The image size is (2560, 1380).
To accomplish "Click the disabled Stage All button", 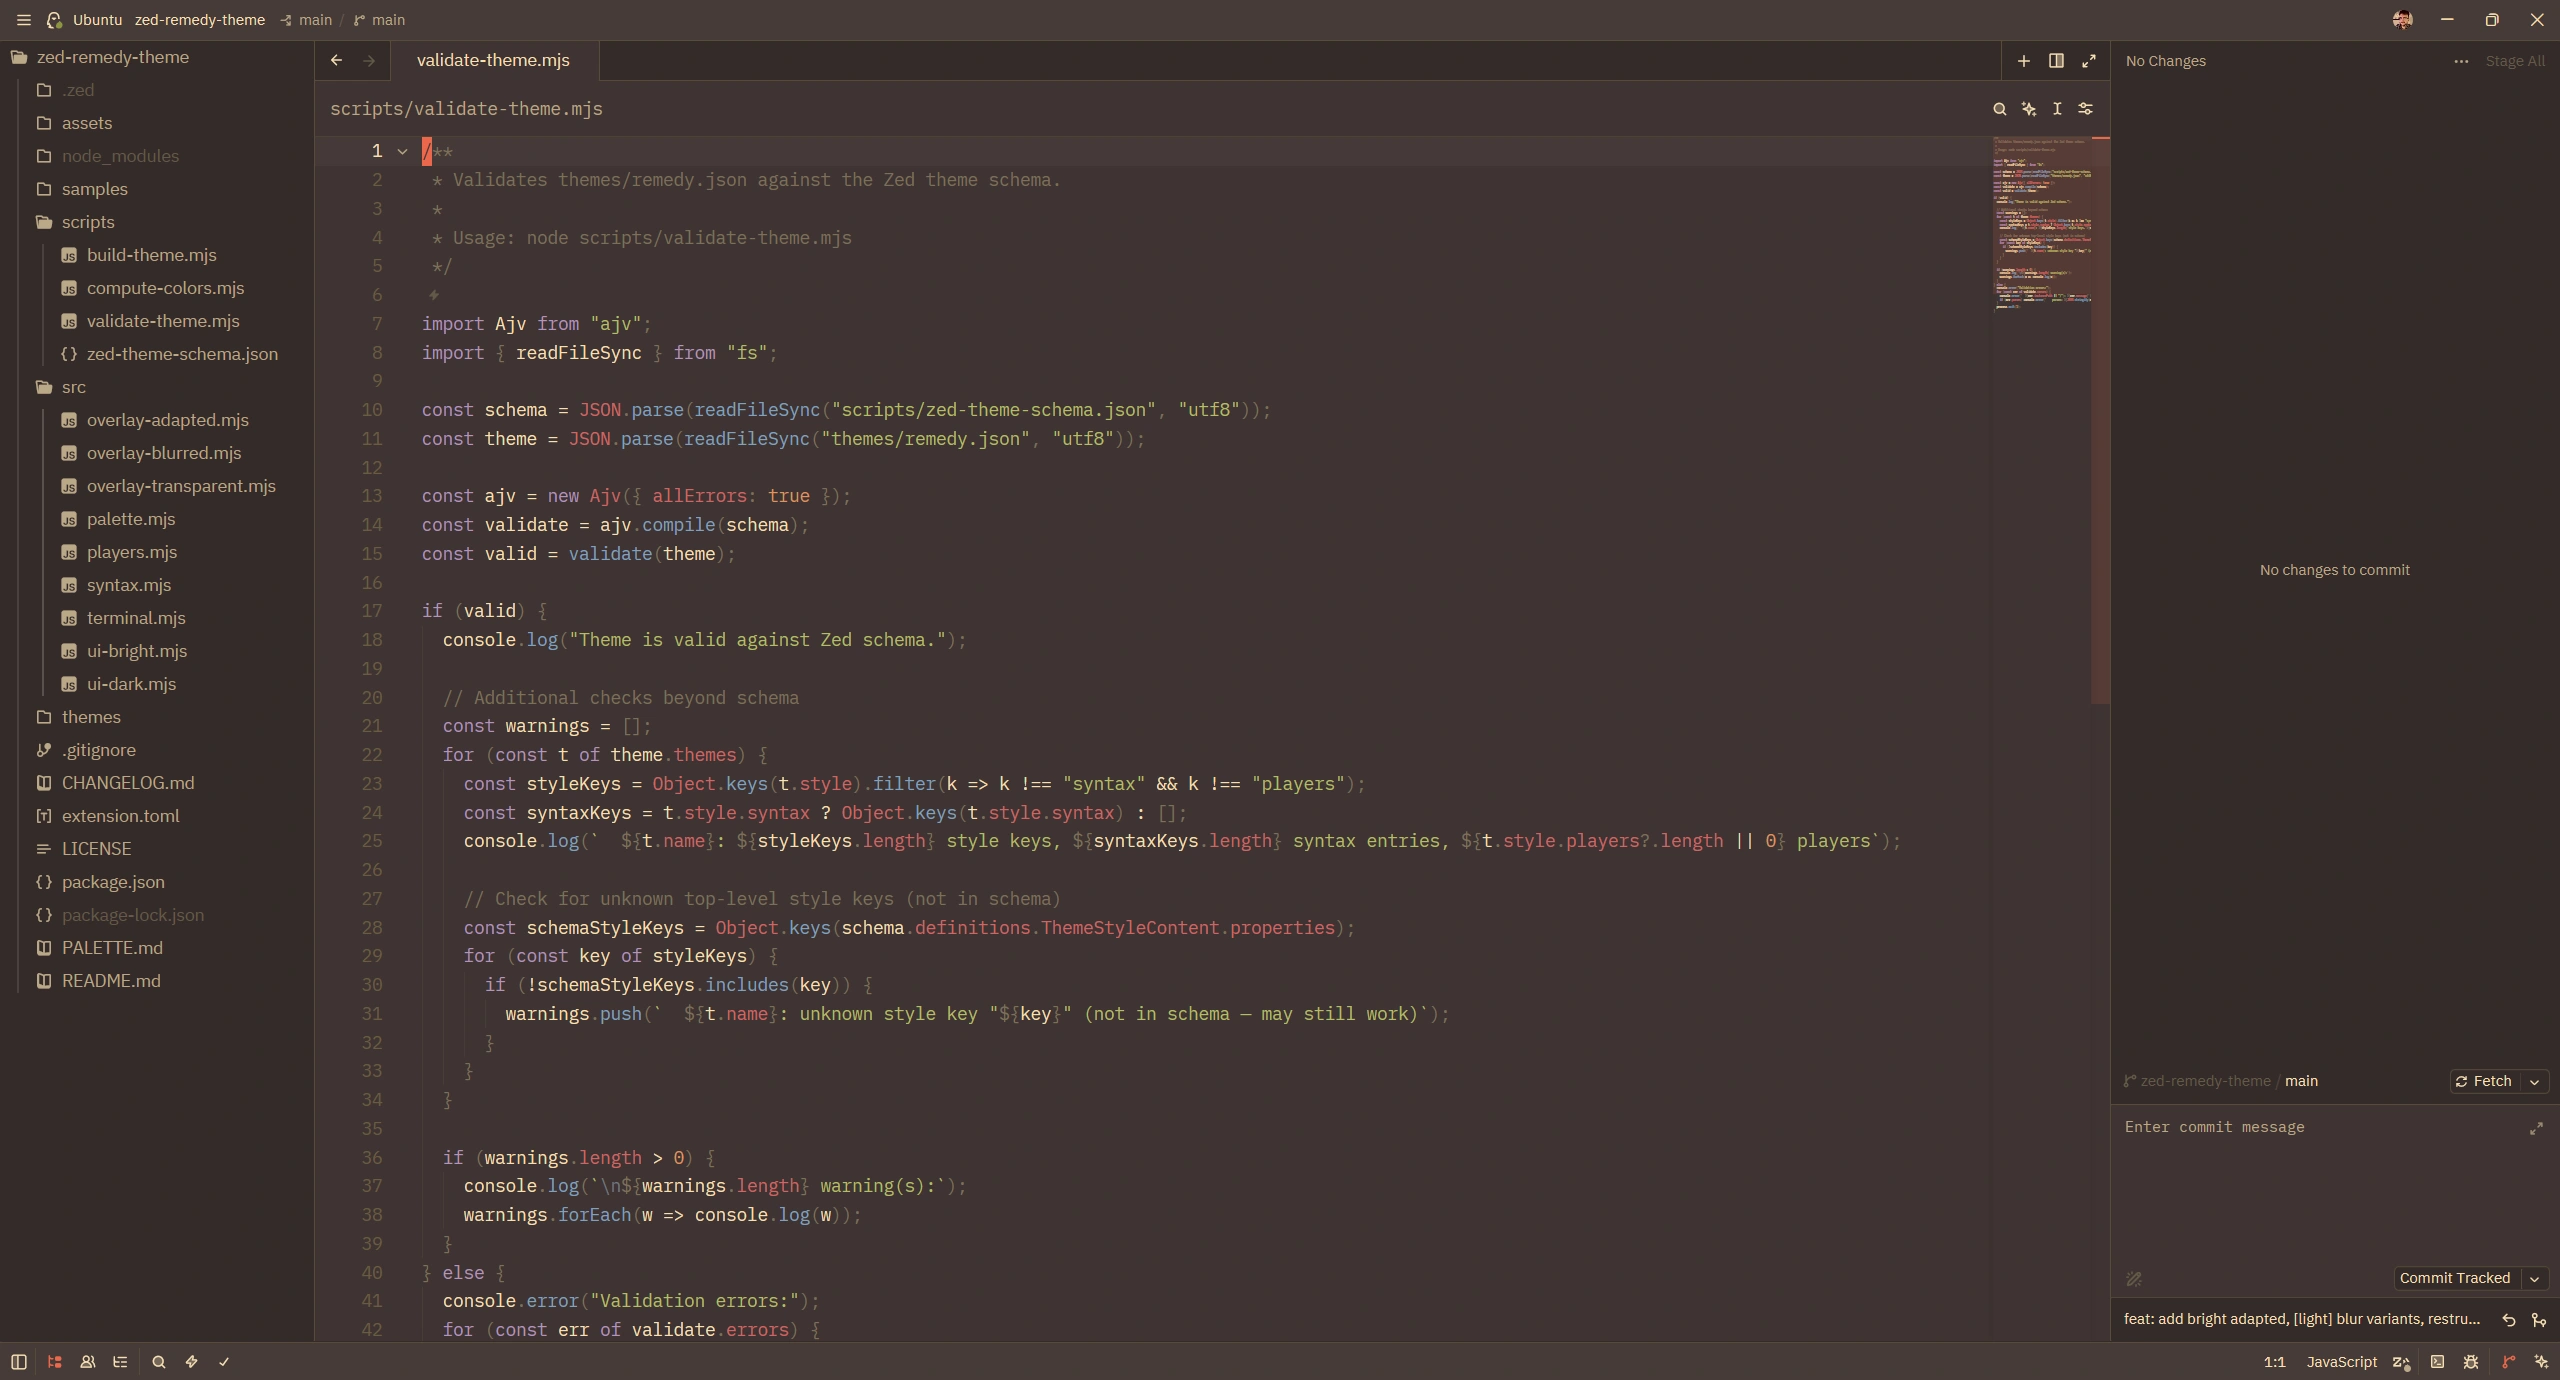I will 2514,61.
